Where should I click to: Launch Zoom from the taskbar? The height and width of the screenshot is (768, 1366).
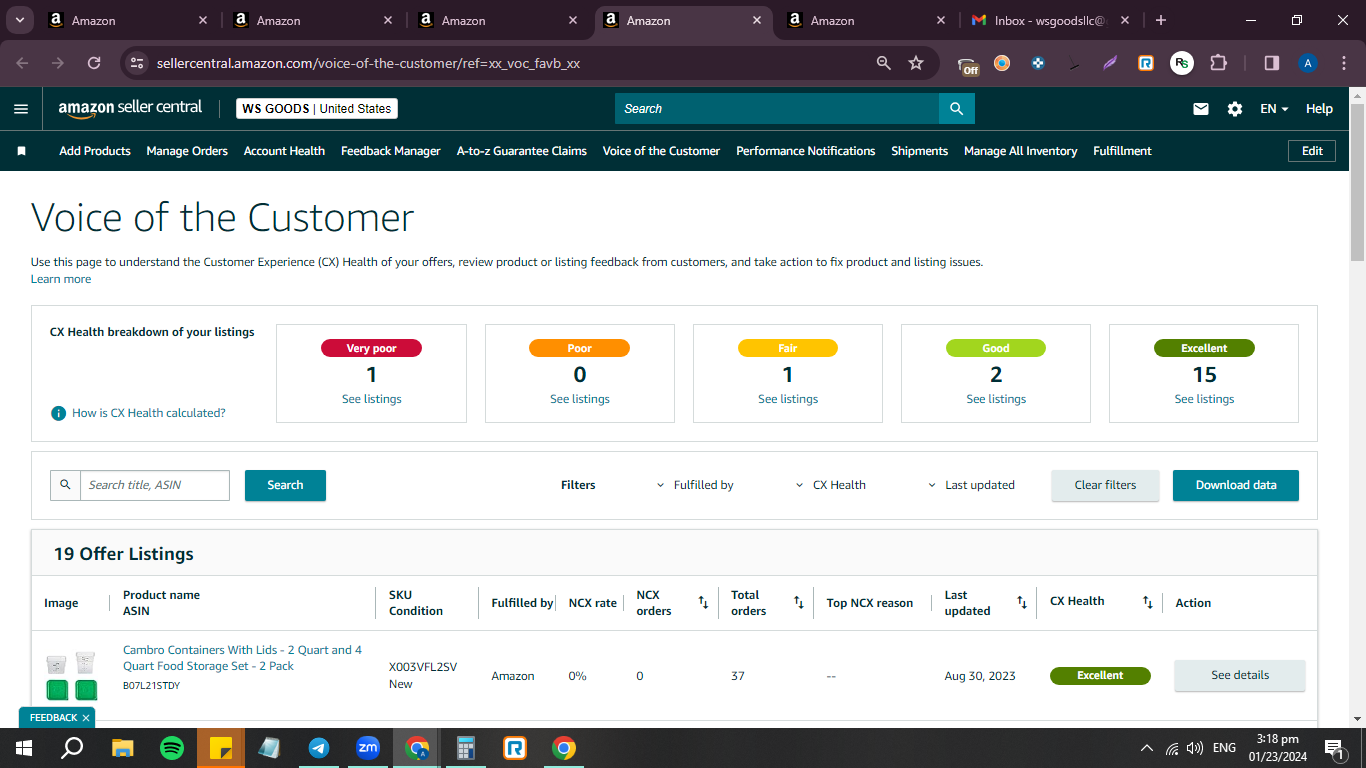[368, 748]
